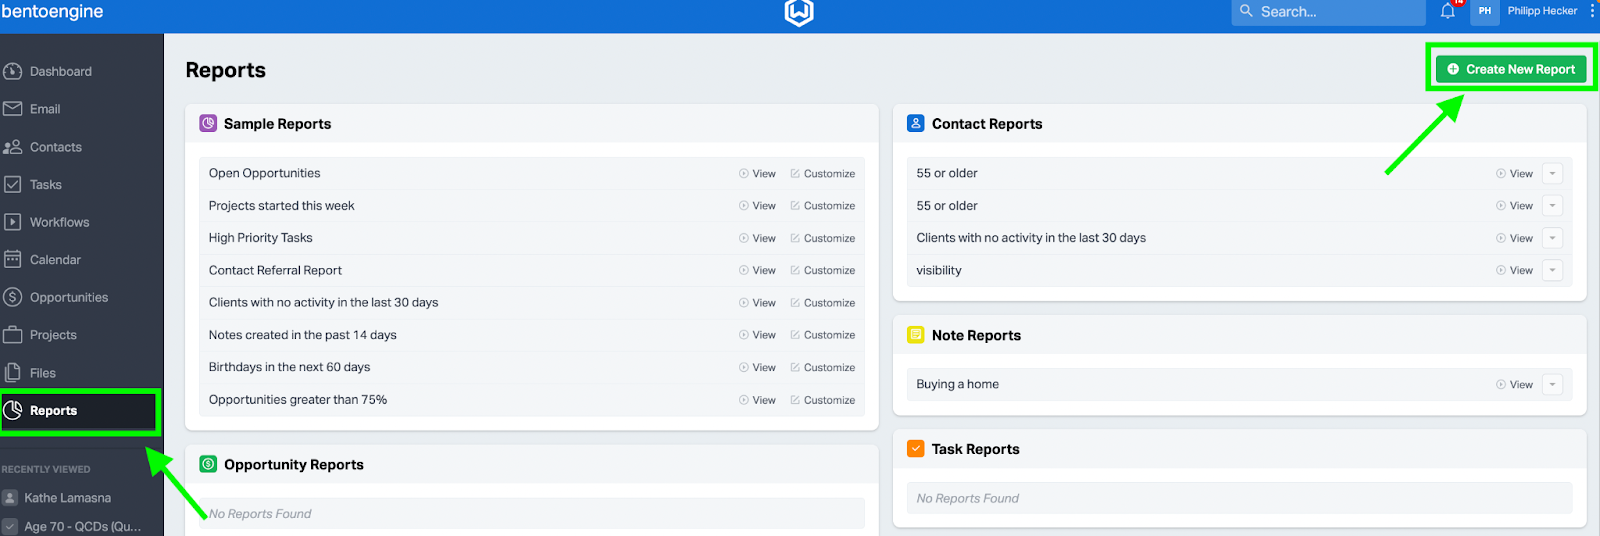View Opportunities greater than 75% report

point(758,400)
